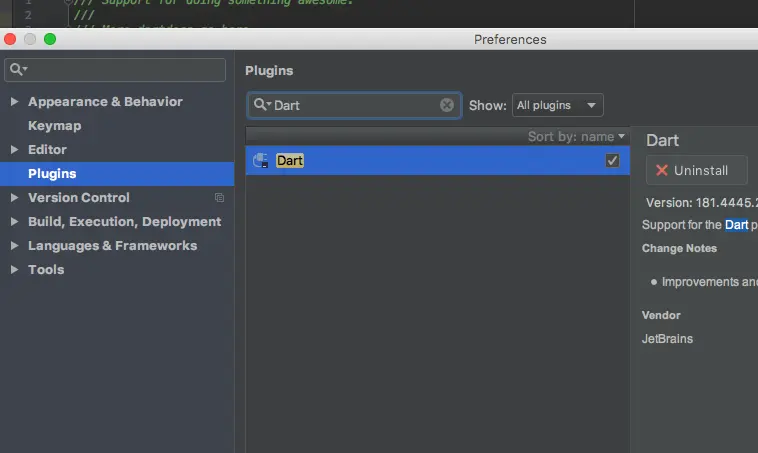
Task: Expand the Tools section arrow
Action: 15,269
